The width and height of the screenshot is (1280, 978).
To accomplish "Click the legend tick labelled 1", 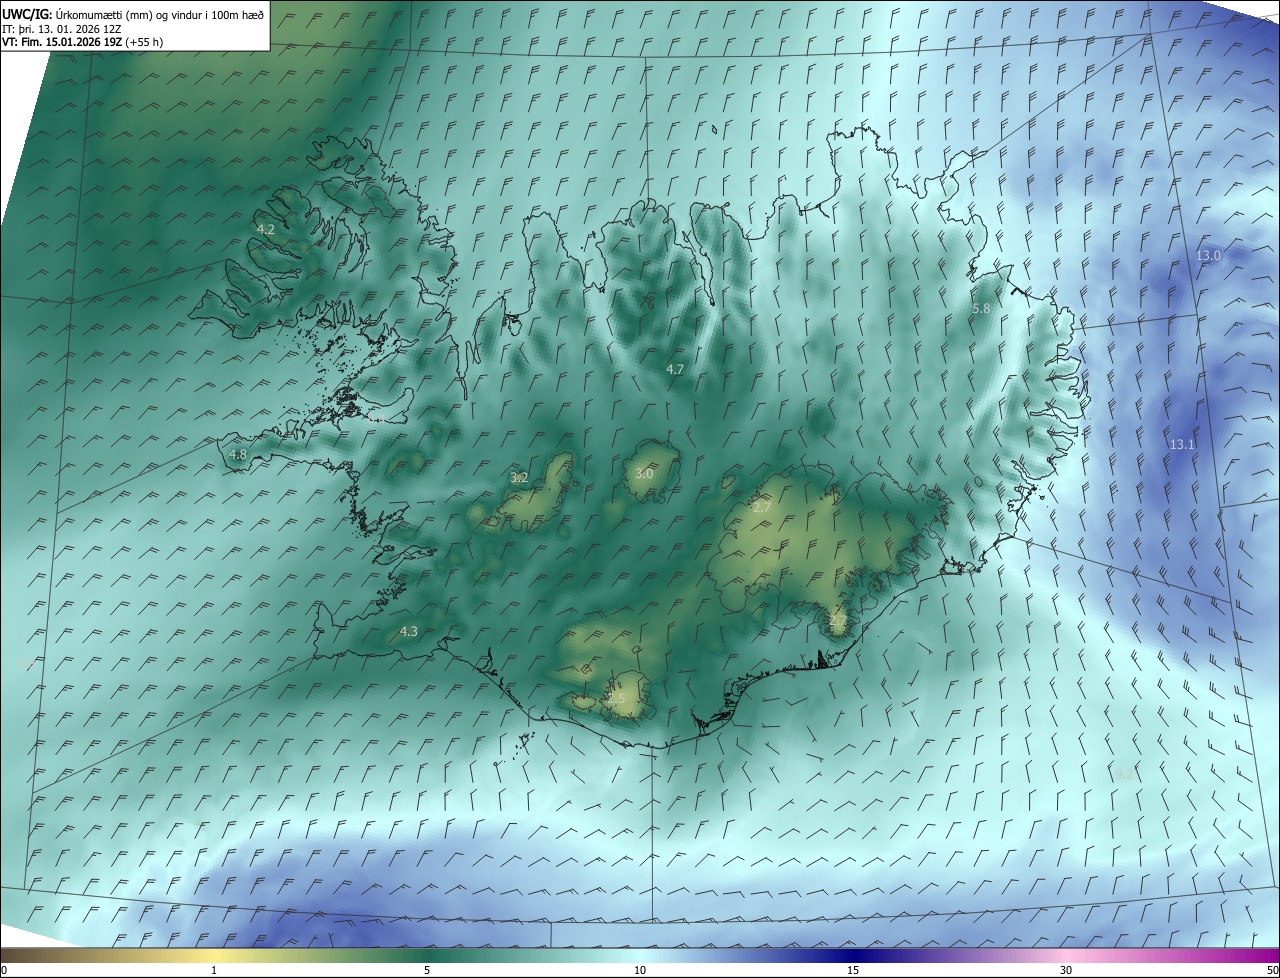I will point(214,970).
